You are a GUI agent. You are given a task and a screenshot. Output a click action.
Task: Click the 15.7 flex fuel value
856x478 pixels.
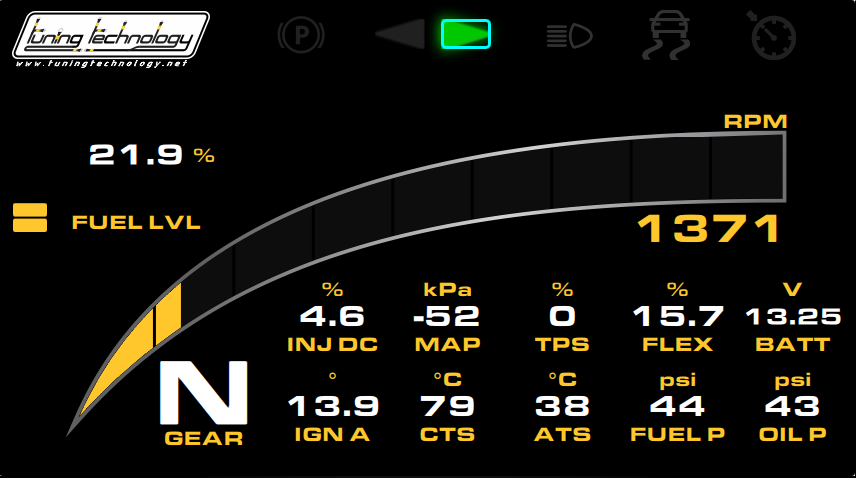[678, 316]
